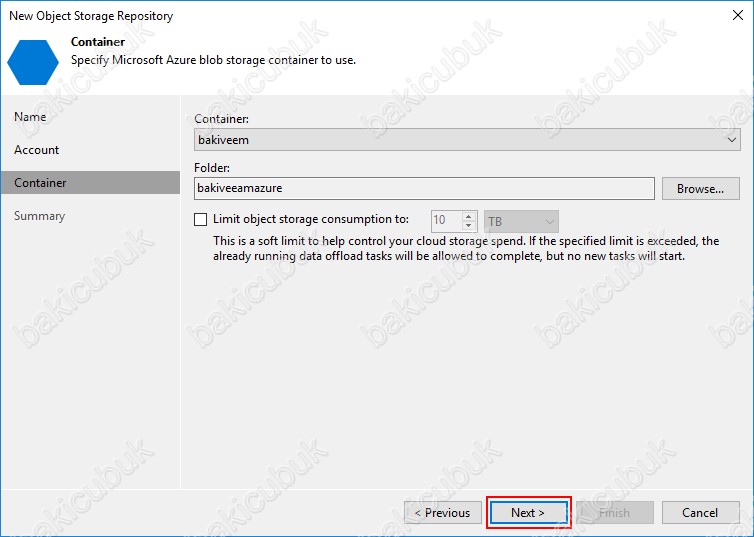Go to the Name wizard step
754x537 pixels.
[x=30, y=117]
